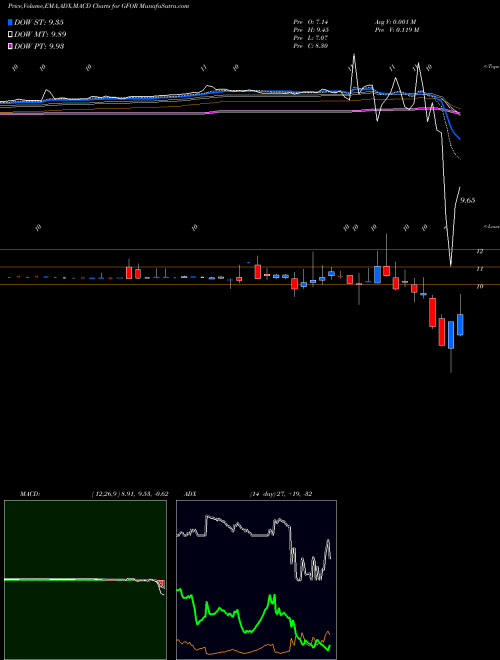Click the blue DOW ST legend swatch

[x=11, y=22]
